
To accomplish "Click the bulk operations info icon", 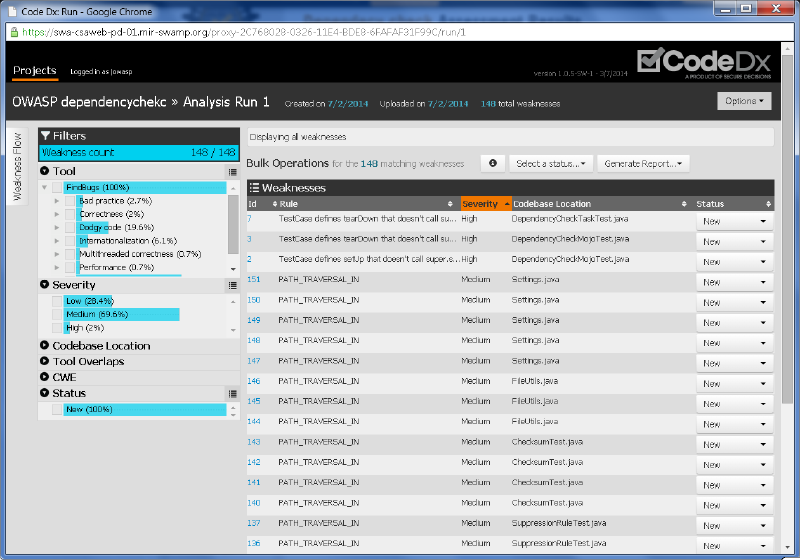I will click(492, 163).
